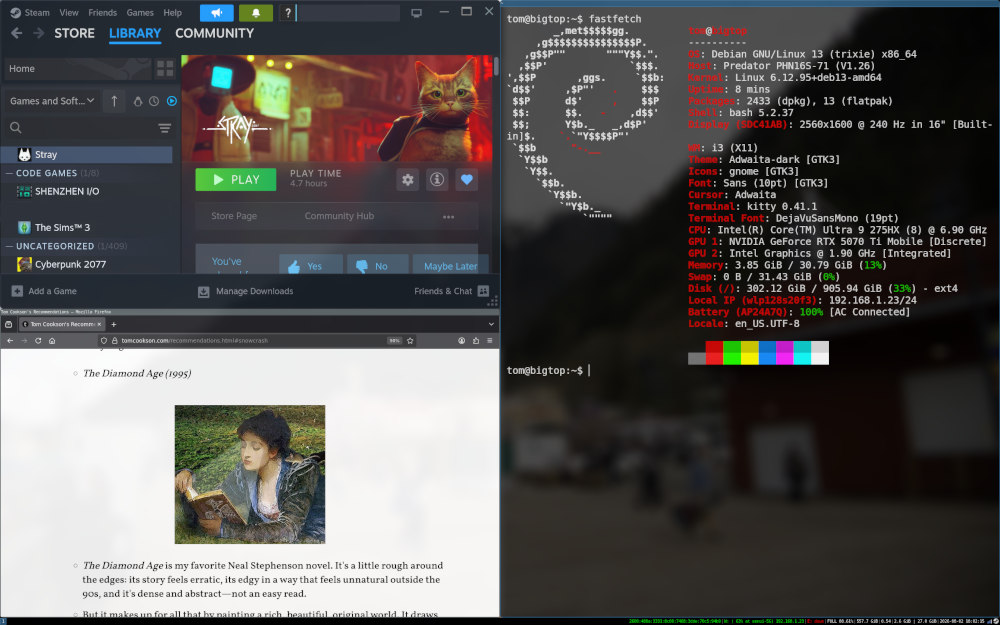Select Stray in the library list
1000x625 pixels.
(x=87, y=154)
